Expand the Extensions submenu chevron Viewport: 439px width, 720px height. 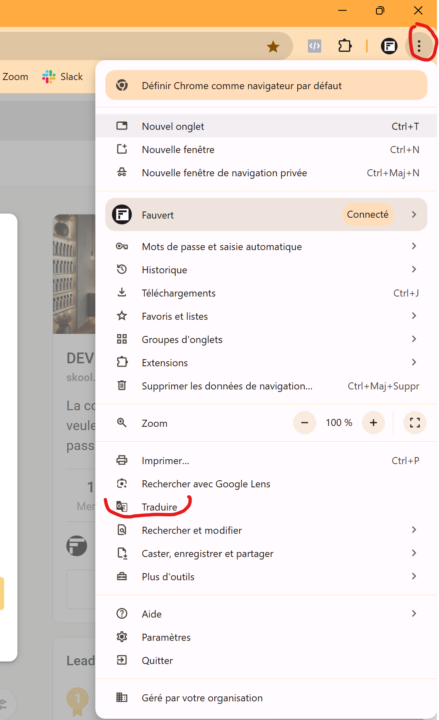click(x=414, y=362)
